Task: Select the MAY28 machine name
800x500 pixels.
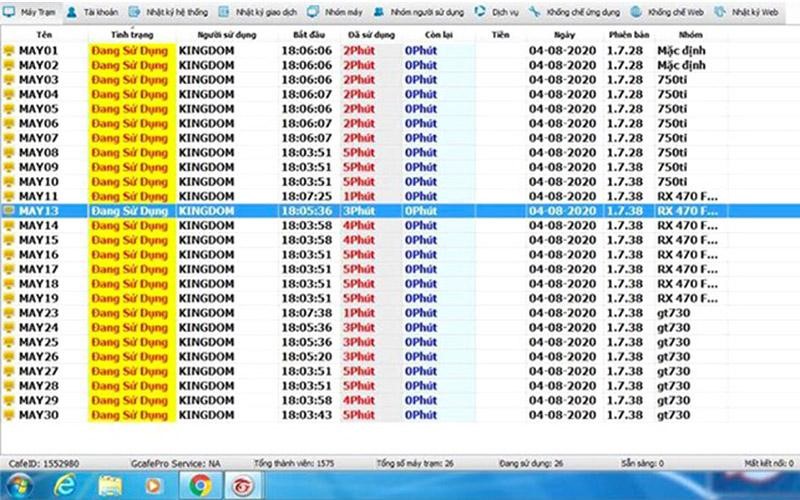Action: (39, 386)
